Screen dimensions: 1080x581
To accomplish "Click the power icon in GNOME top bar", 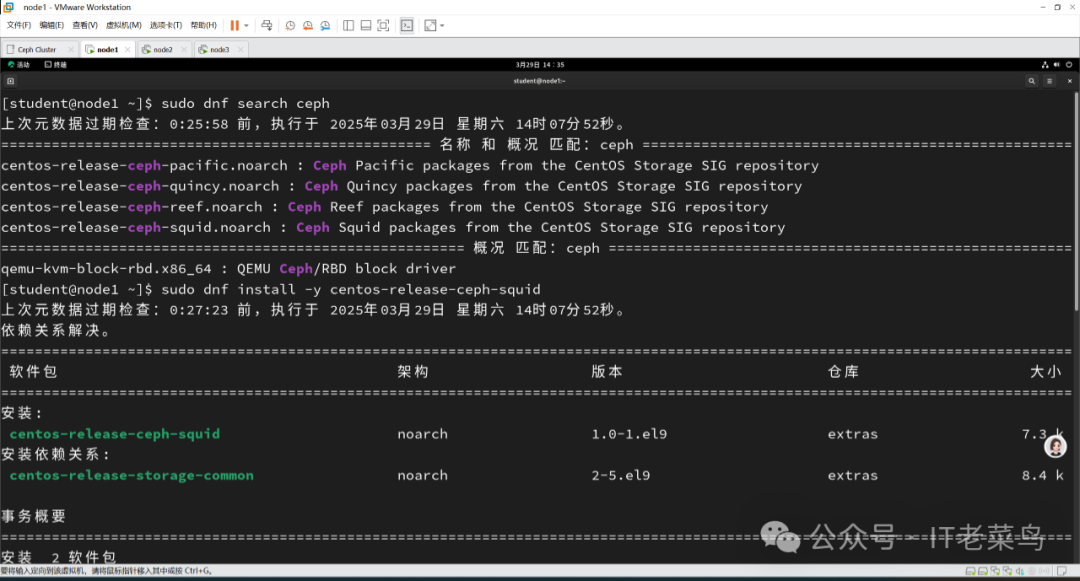I will pyautogui.click(x=1069, y=65).
